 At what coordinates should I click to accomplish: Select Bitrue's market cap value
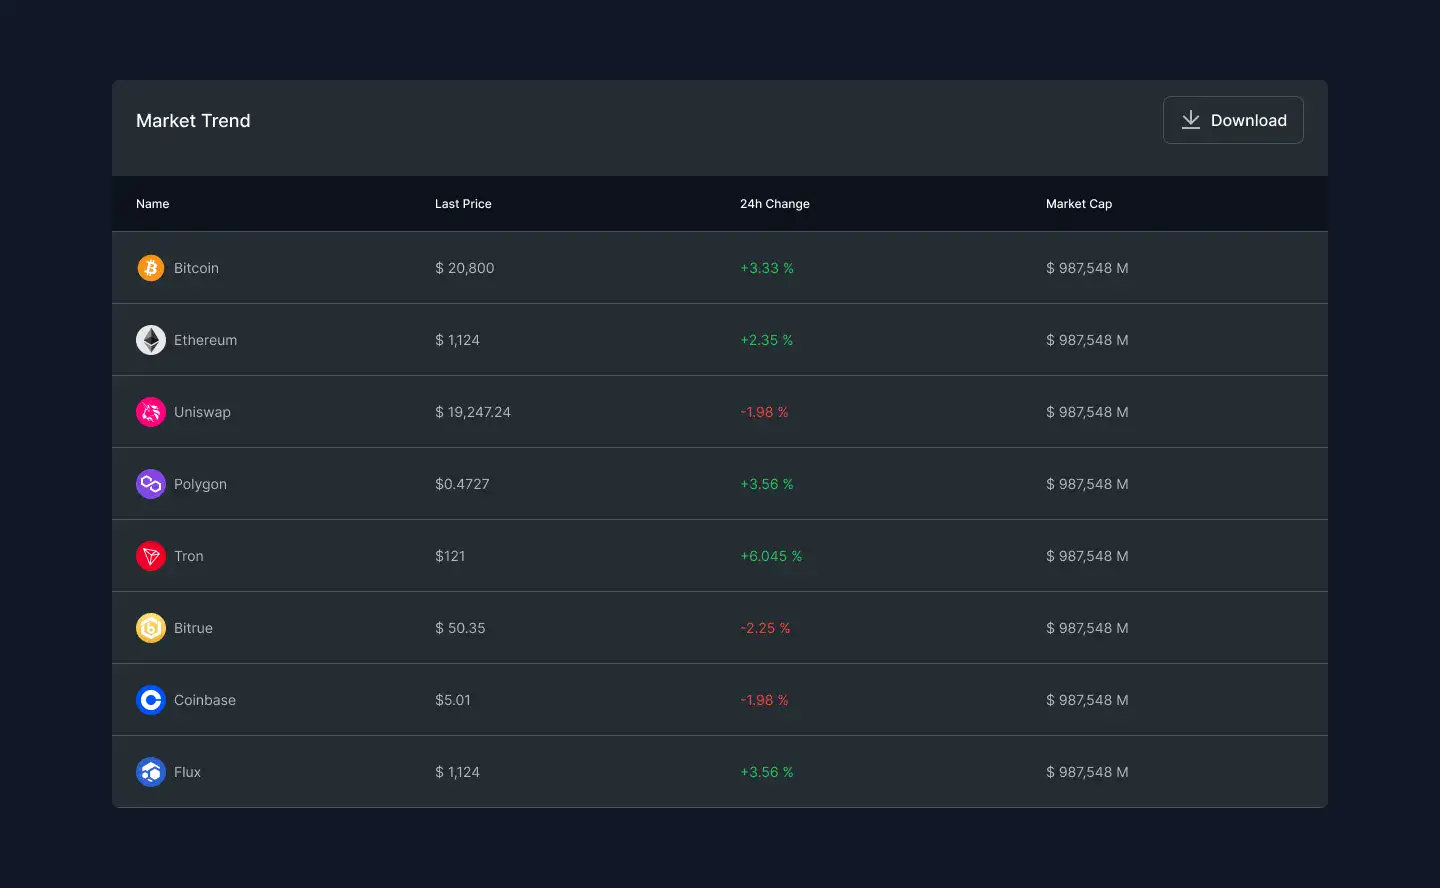click(1087, 628)
